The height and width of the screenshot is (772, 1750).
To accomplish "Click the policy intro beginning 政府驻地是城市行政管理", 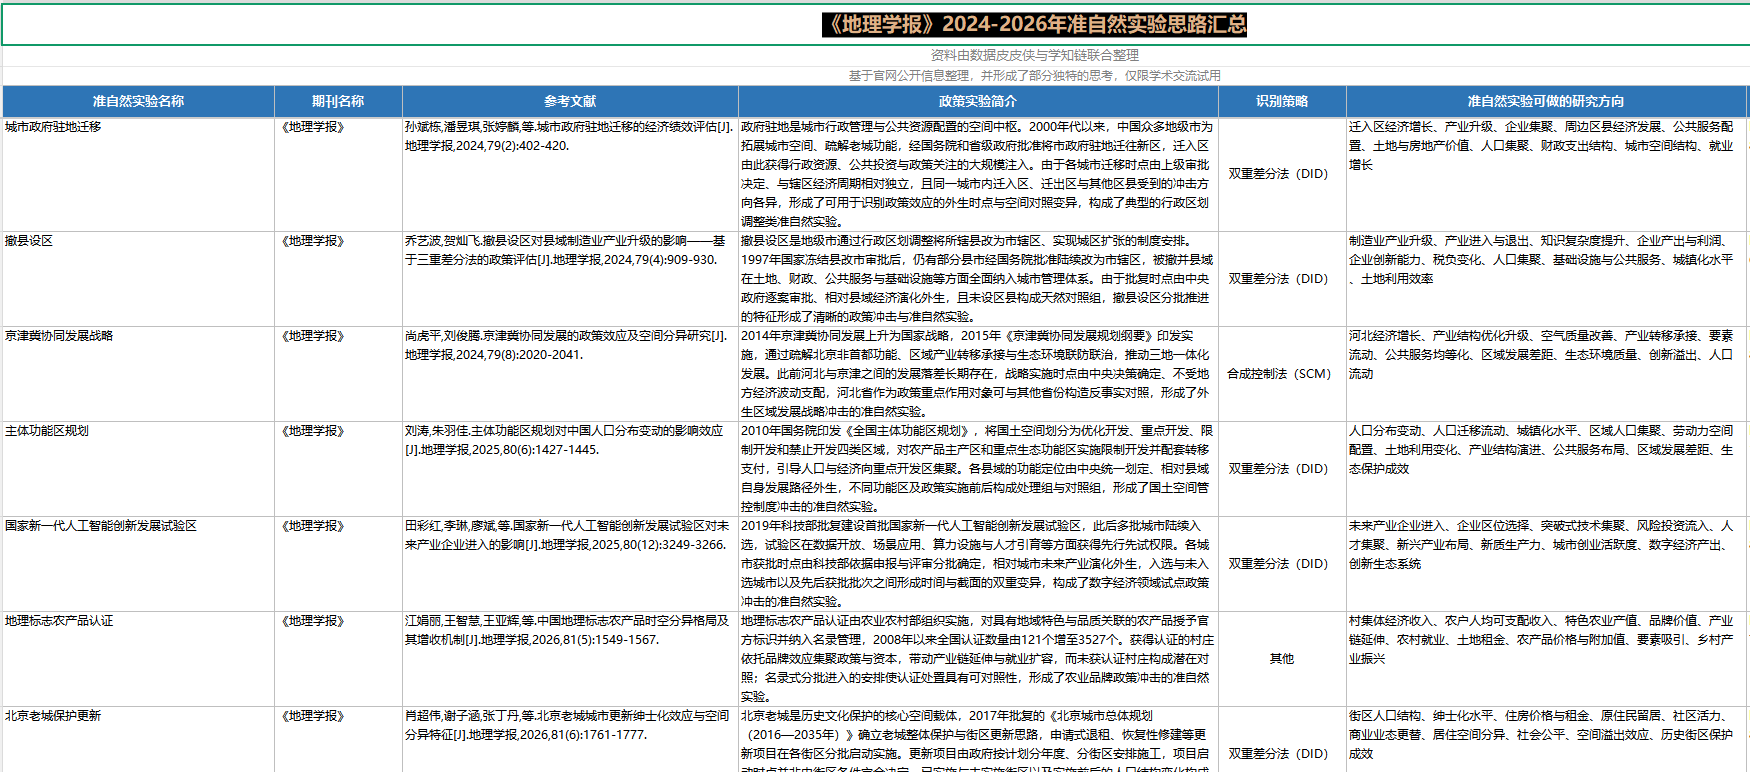I will coord(978,174).
